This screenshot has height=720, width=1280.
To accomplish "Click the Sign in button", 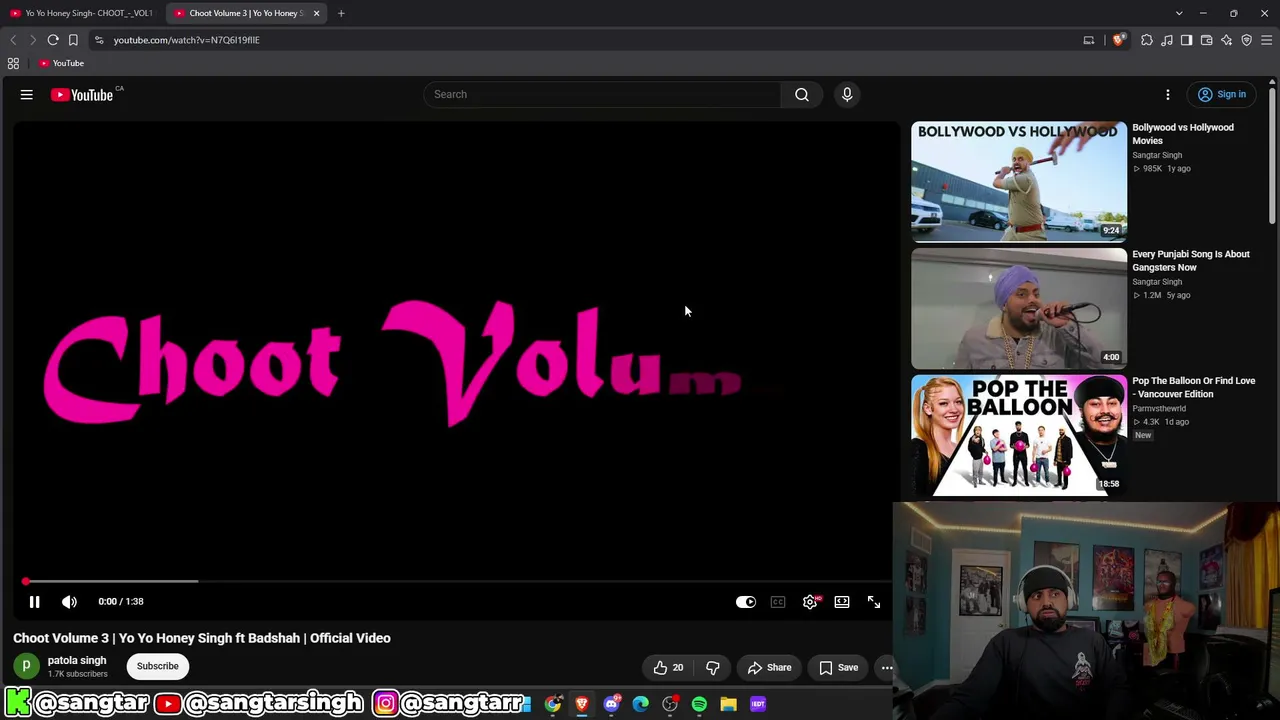I will pos(1222,95).
